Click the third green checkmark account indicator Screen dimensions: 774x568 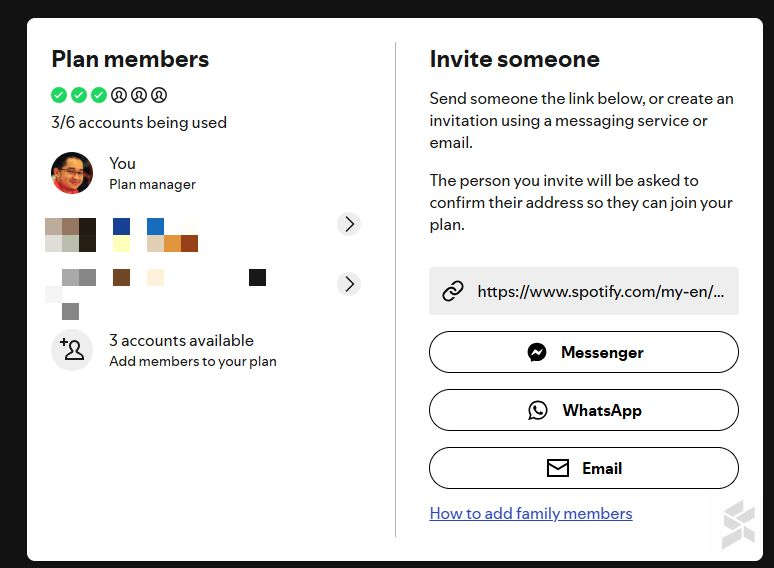coord(99,95)
